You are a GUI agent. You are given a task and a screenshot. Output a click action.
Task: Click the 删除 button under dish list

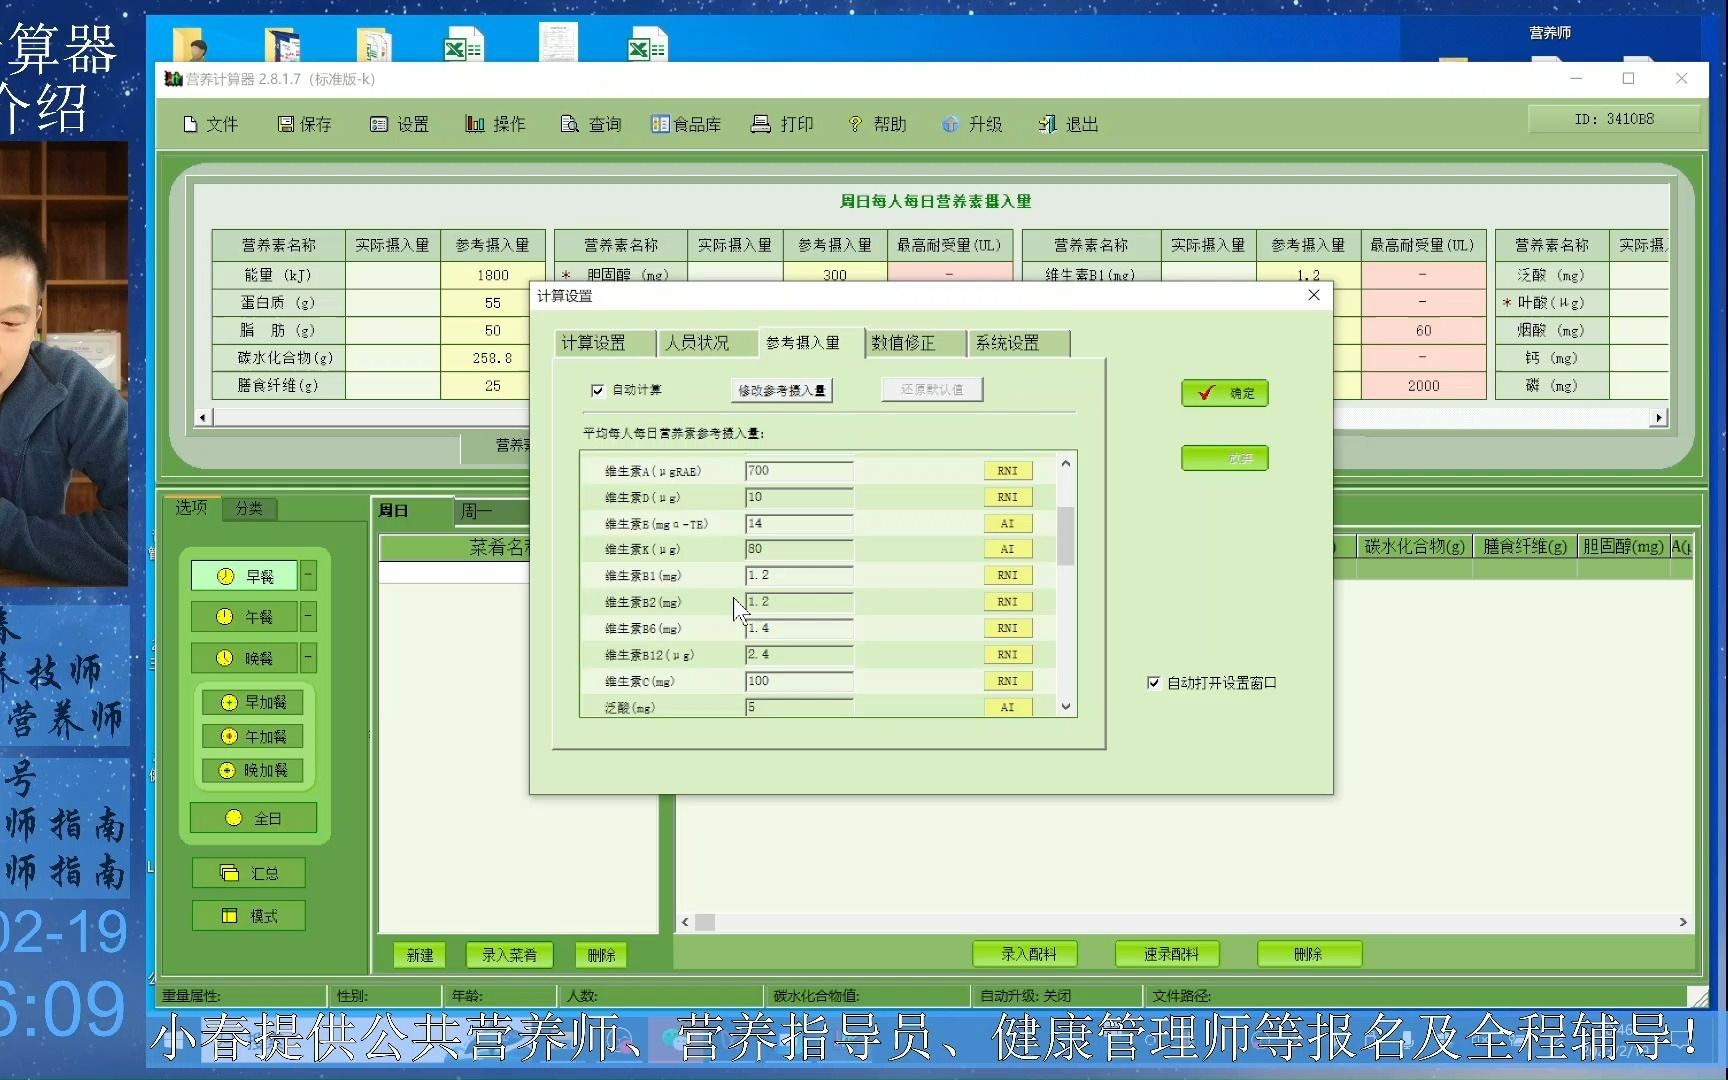tap(601, 955)
